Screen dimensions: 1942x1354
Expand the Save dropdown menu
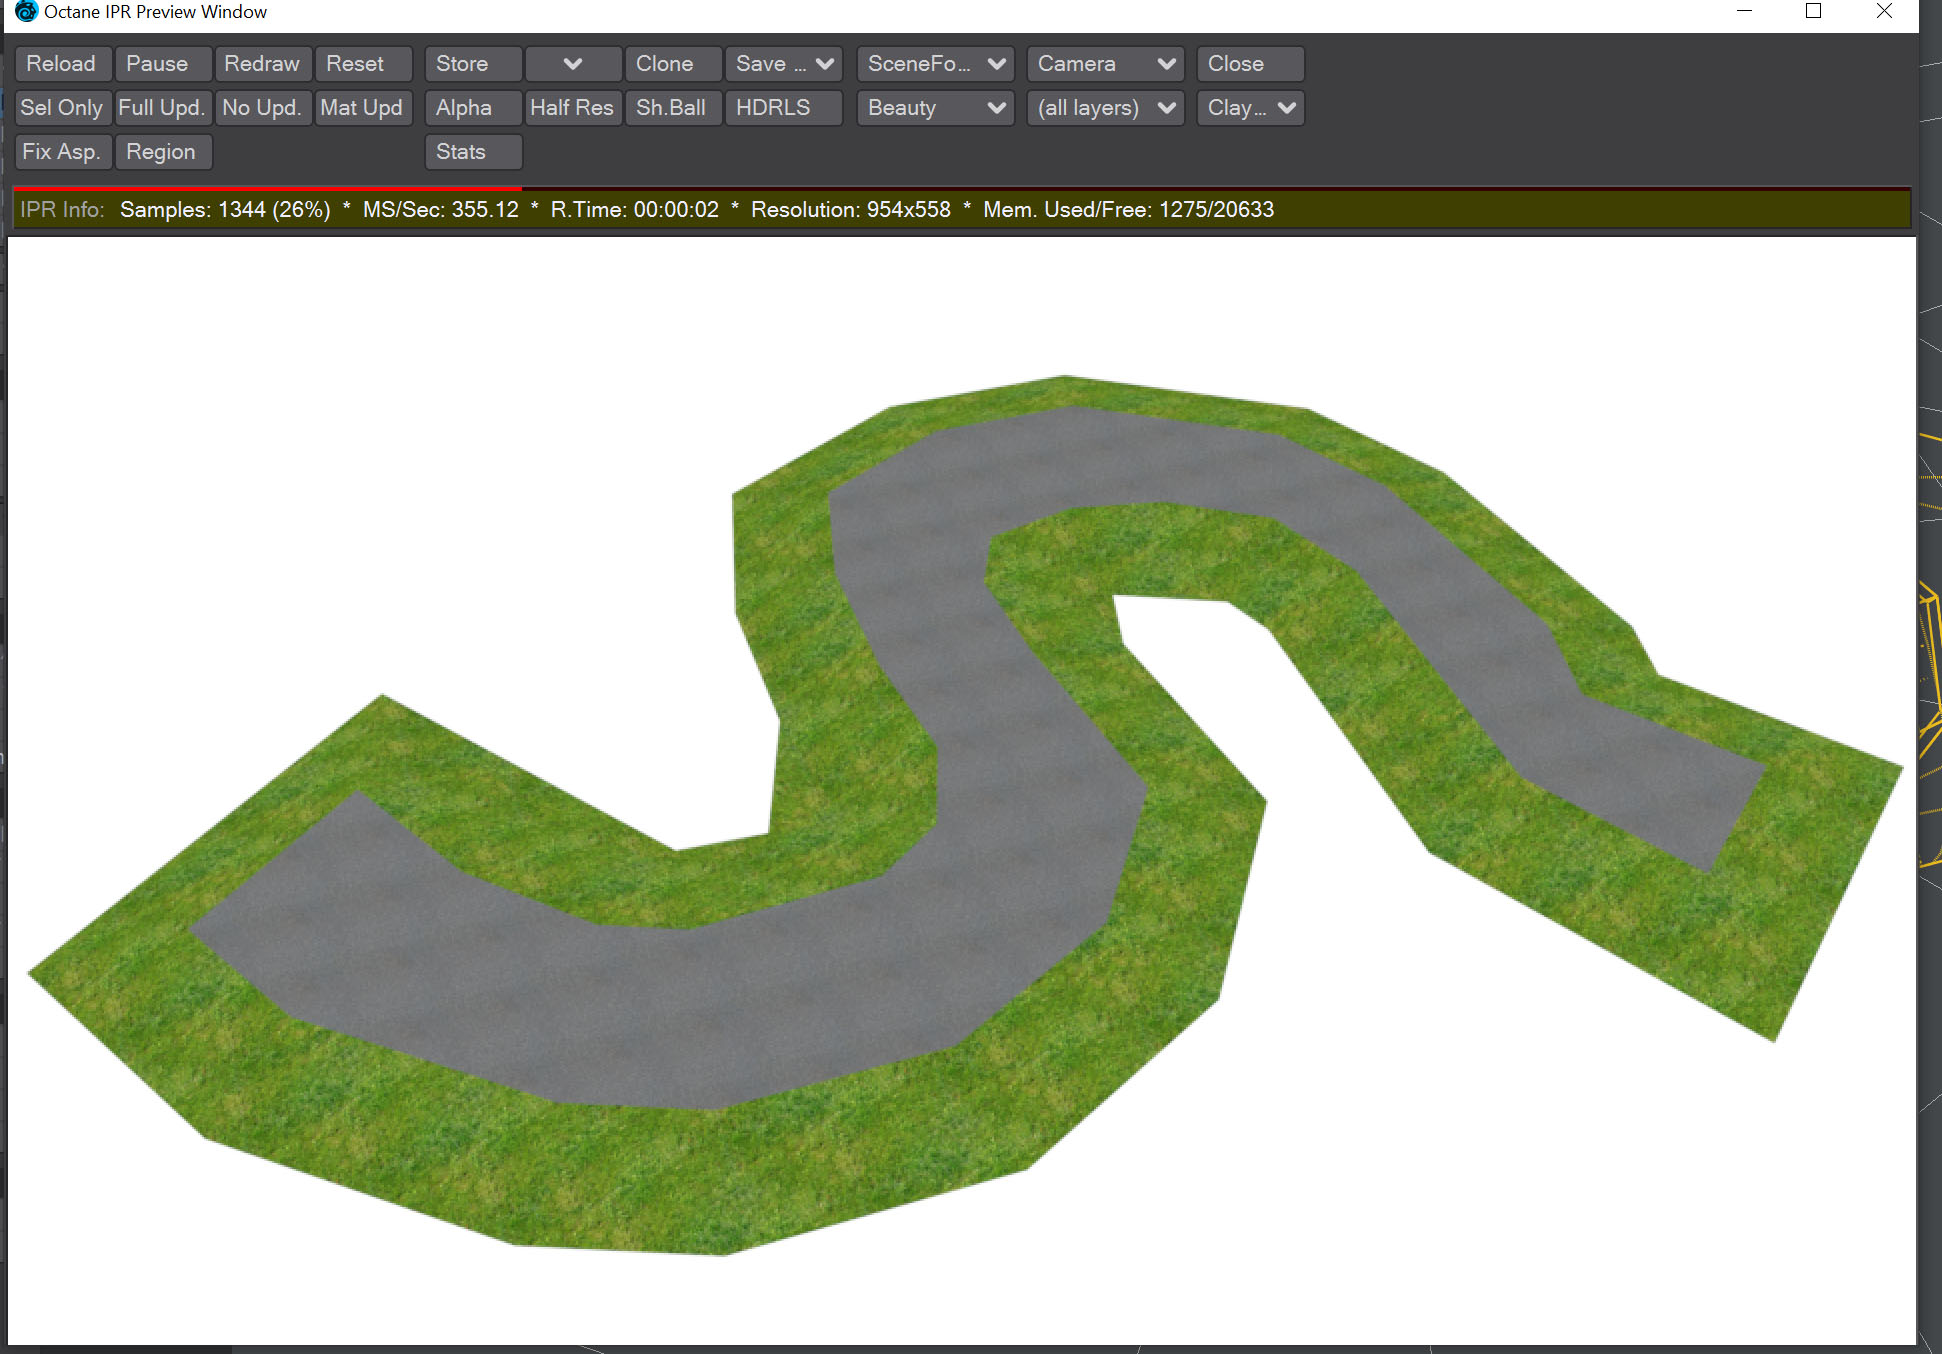[x=783, y=64]
